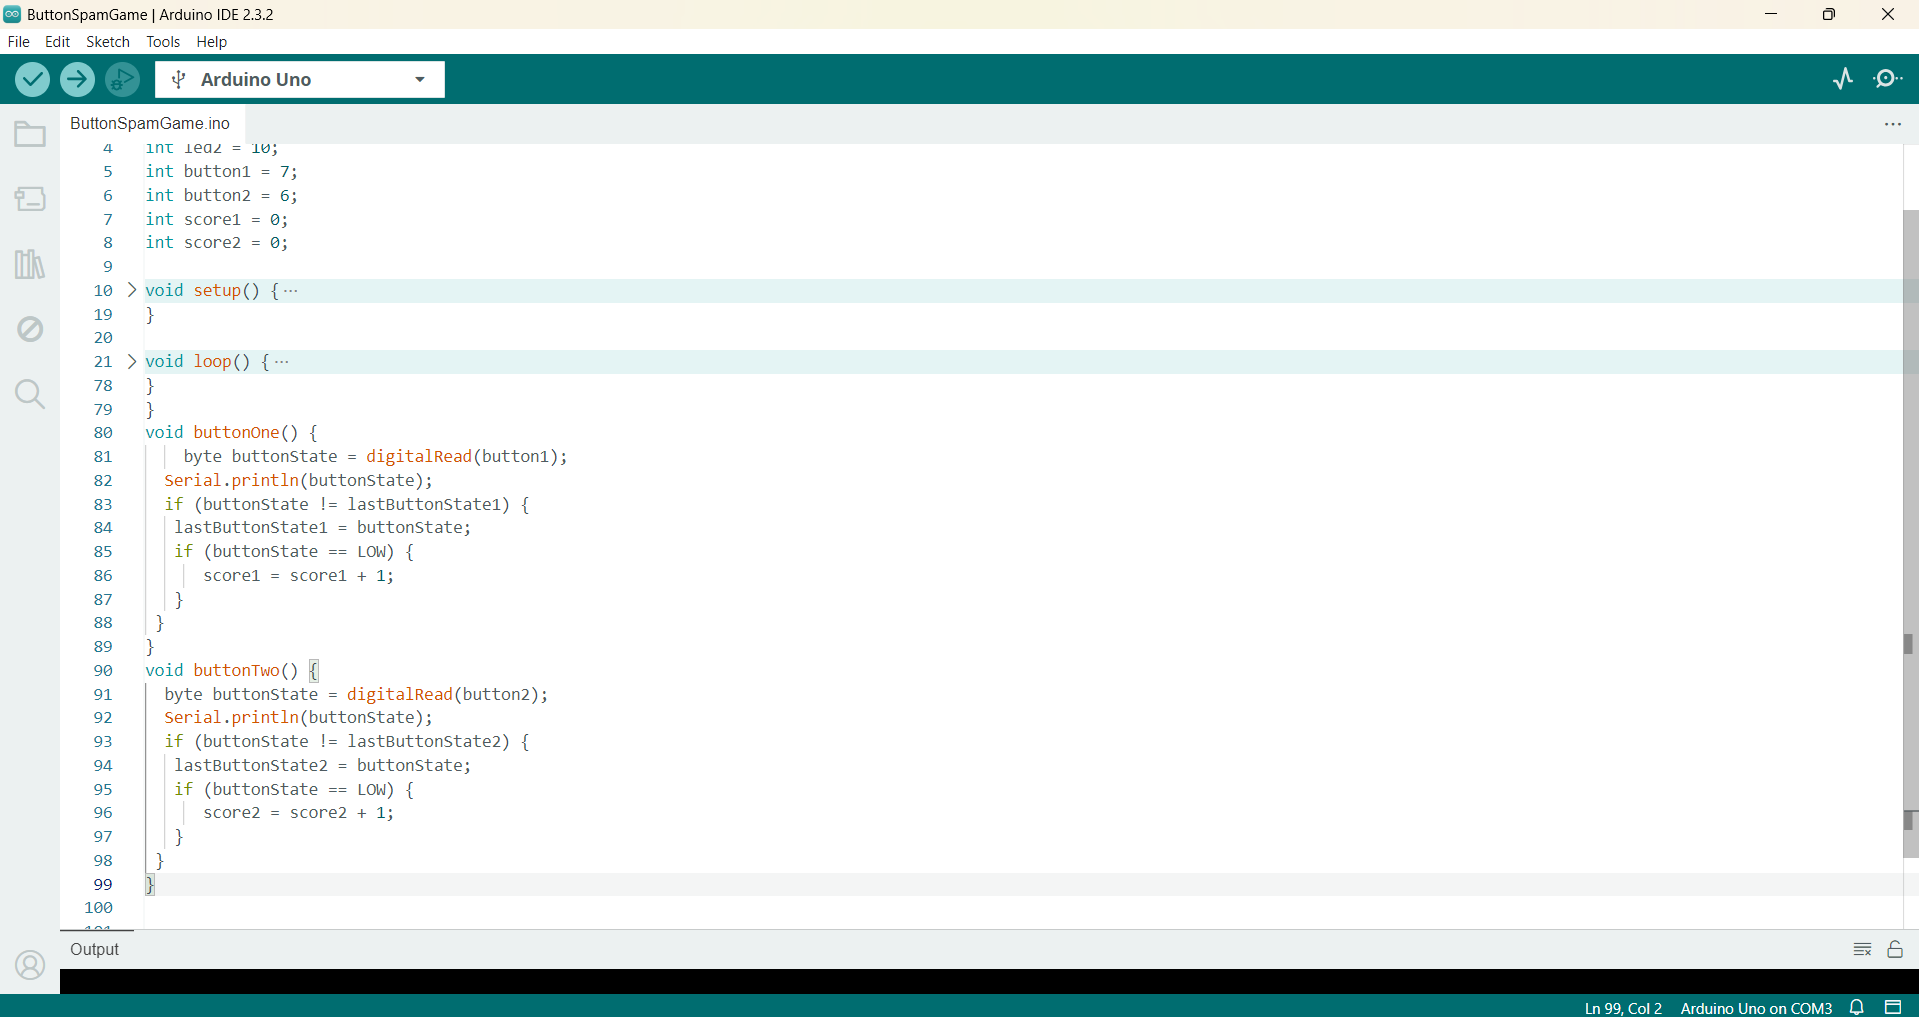Restore down the Arduino IDE window
The image size is (1919, 1017).
coord(1829,14)
